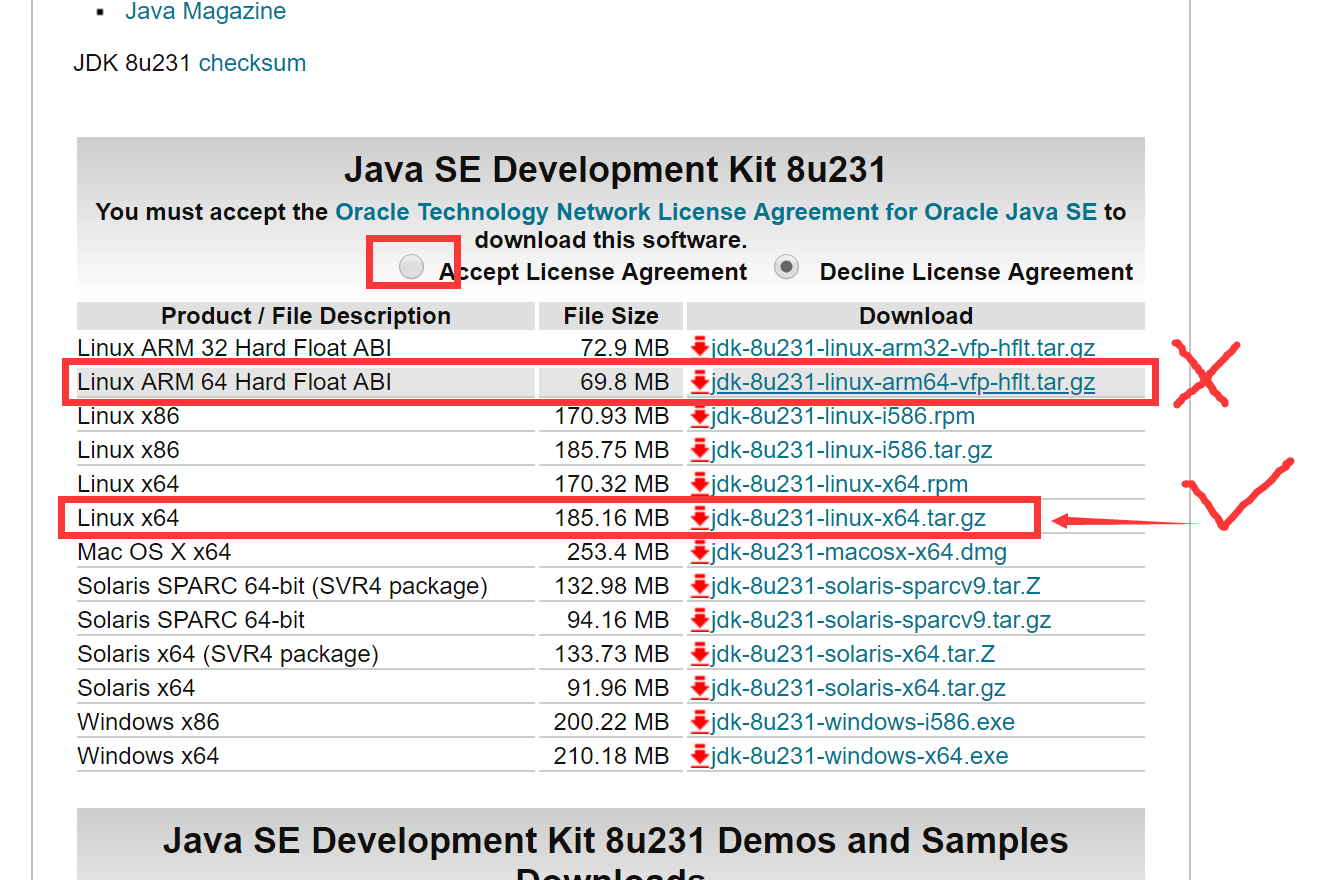Click the 8u231 Demos and Samples heading
1330x880 pixels.
(x=615, y=858)
